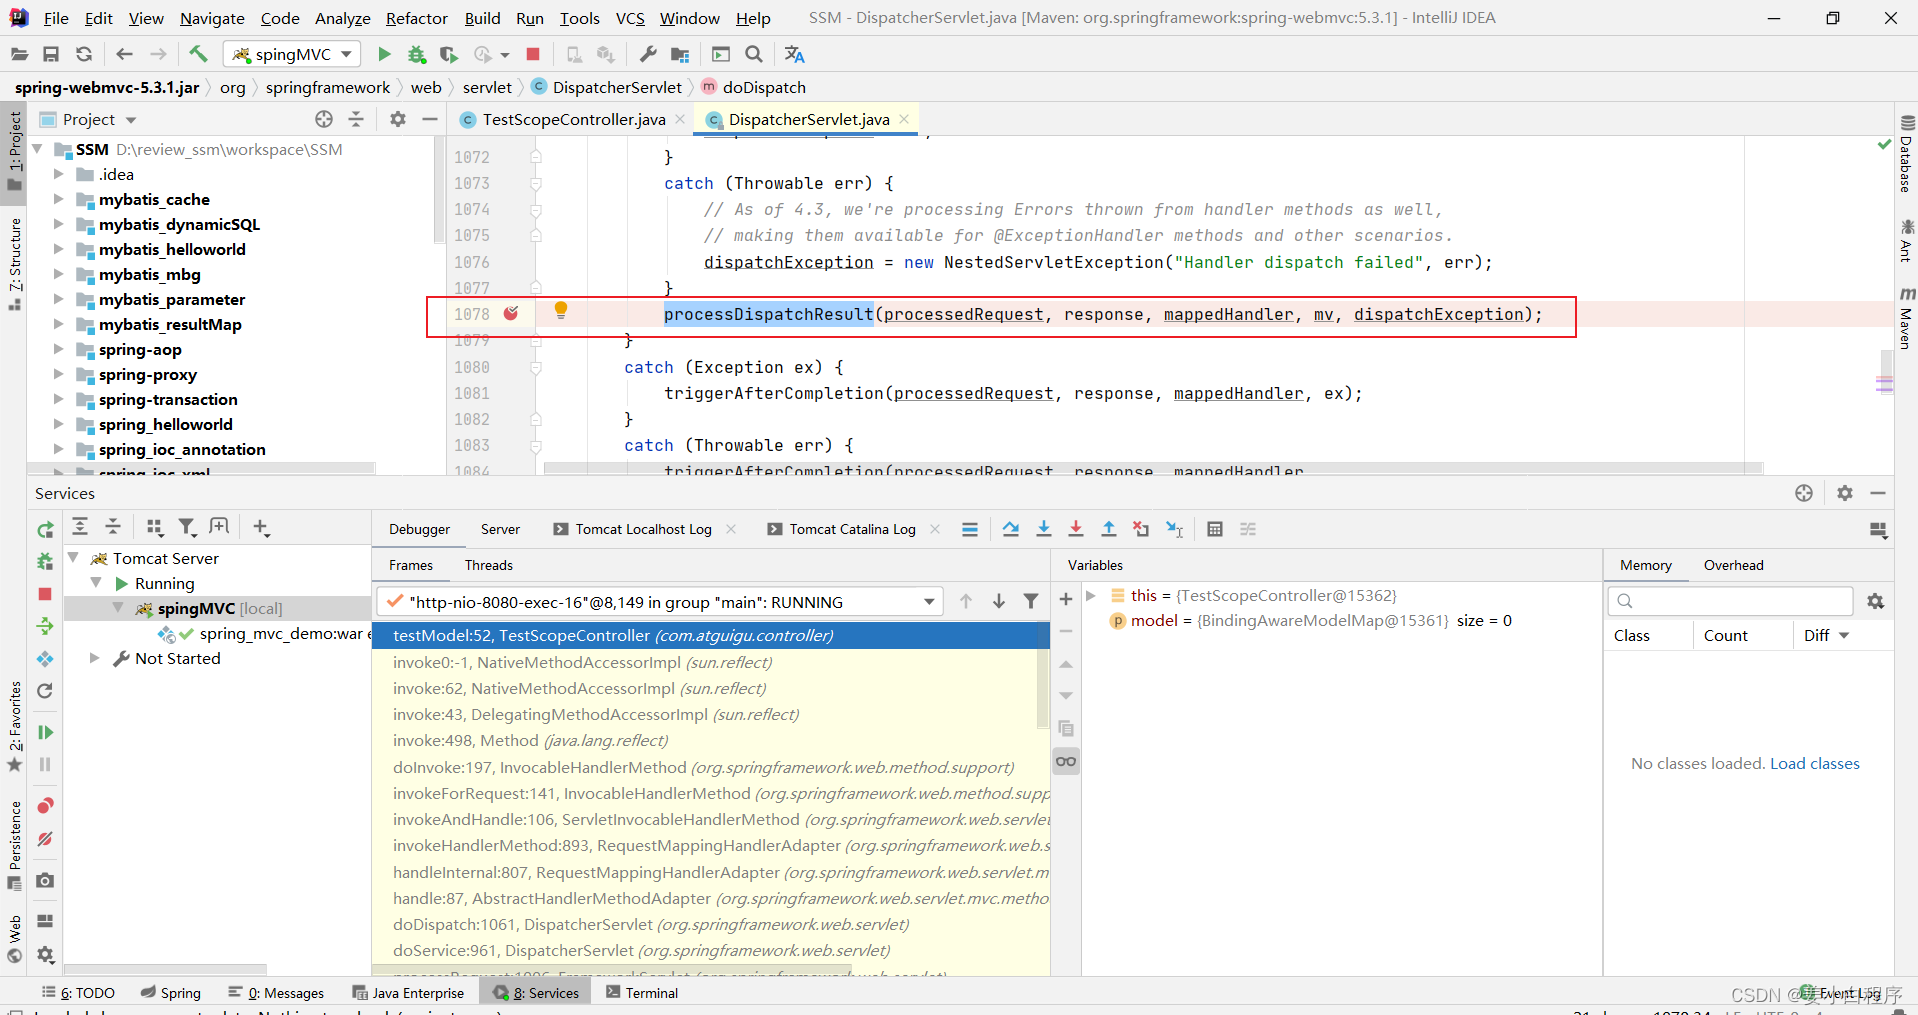1918x1015 pixels.
Task: Open the Java Enterprise tool window button
Action: 408,993
